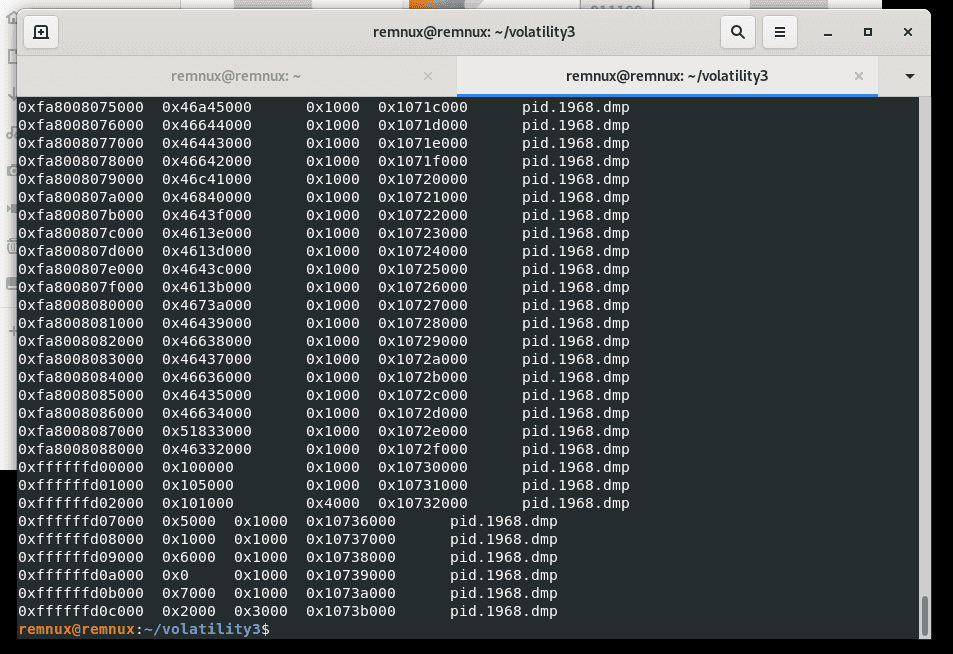Click virtual address 0xfa8008079000
This screenshot has width=953, height=654.
point(81,179)
